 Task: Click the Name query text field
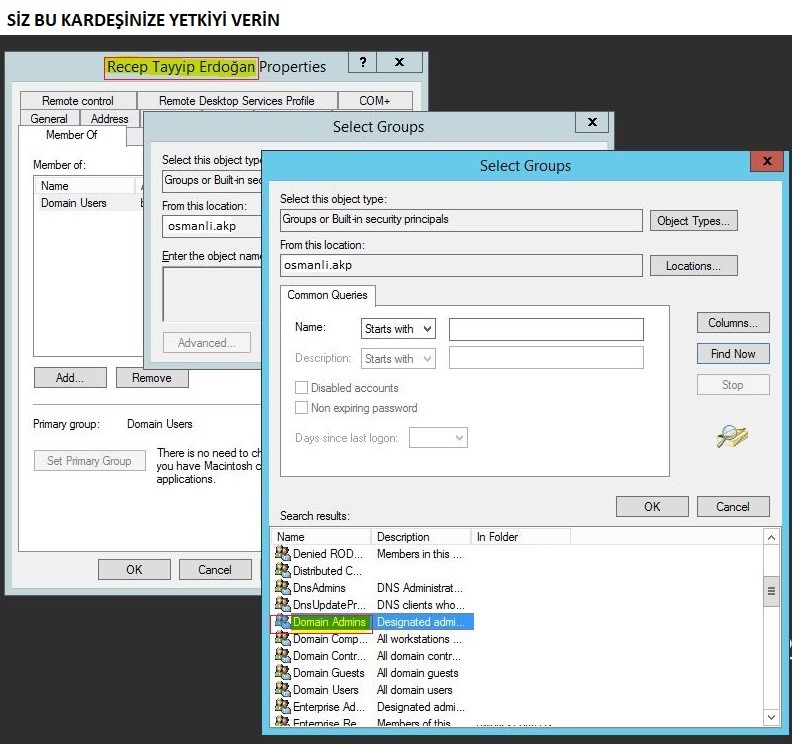click(x=546, y=329)
